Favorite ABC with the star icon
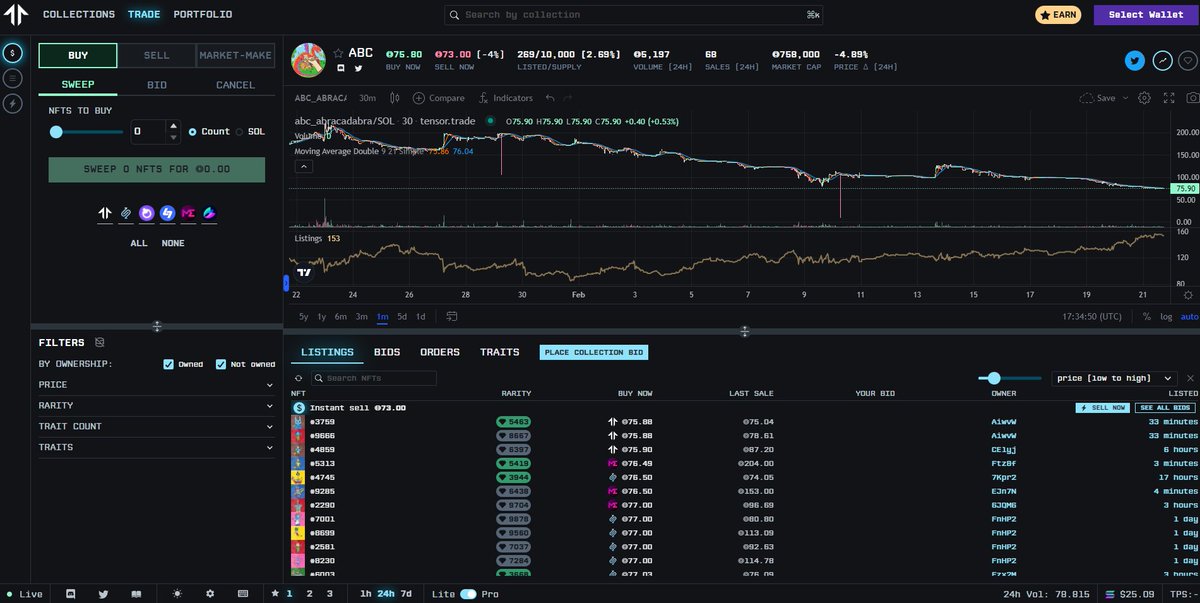The height and width of the screenshot is (603, 1200). coord(339,53)
